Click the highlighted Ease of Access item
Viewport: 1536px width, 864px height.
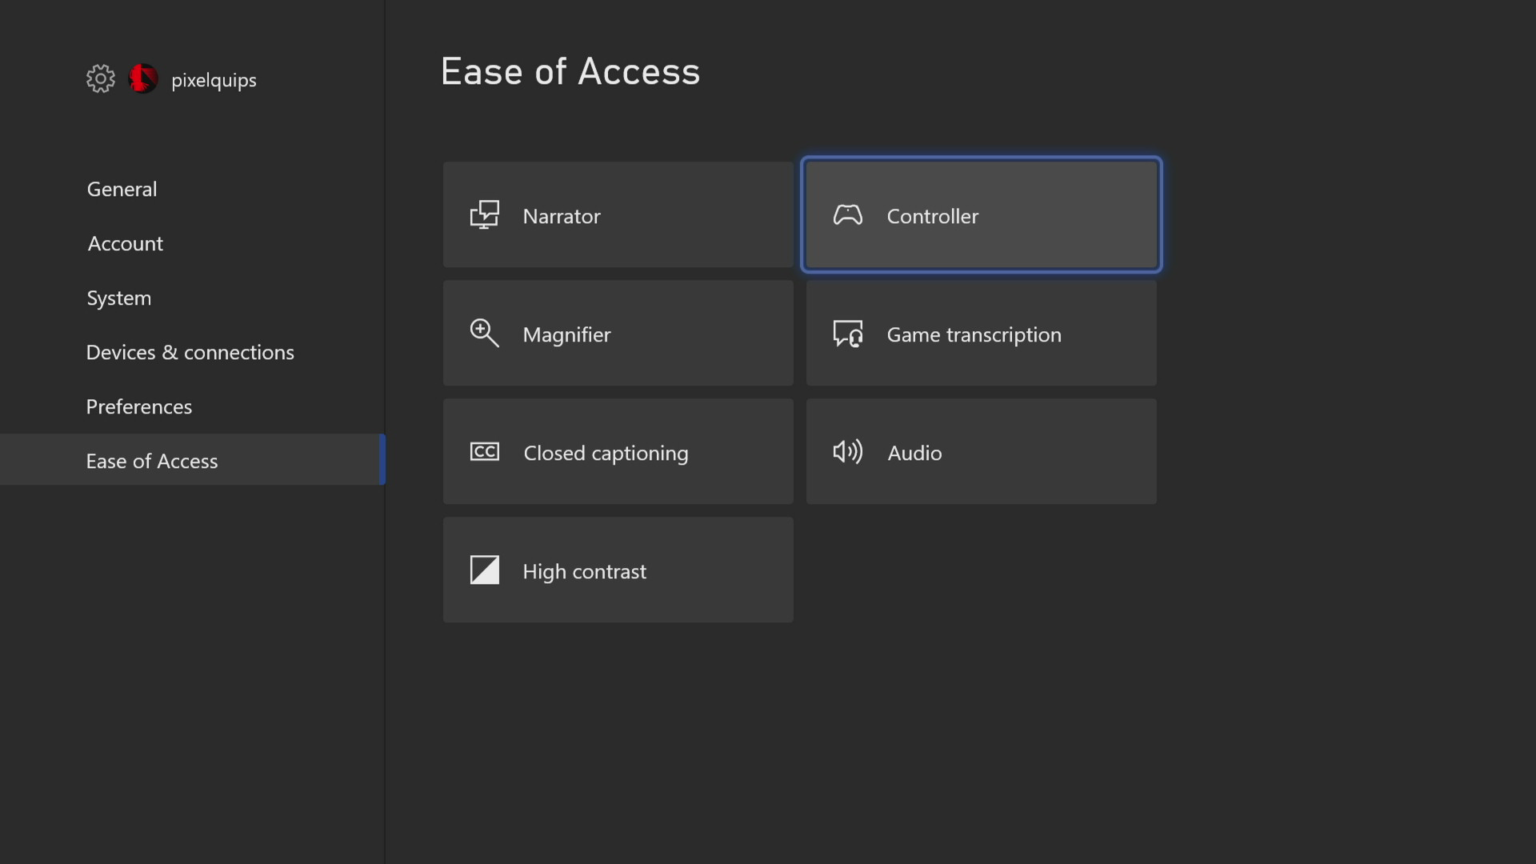(152, 460)
